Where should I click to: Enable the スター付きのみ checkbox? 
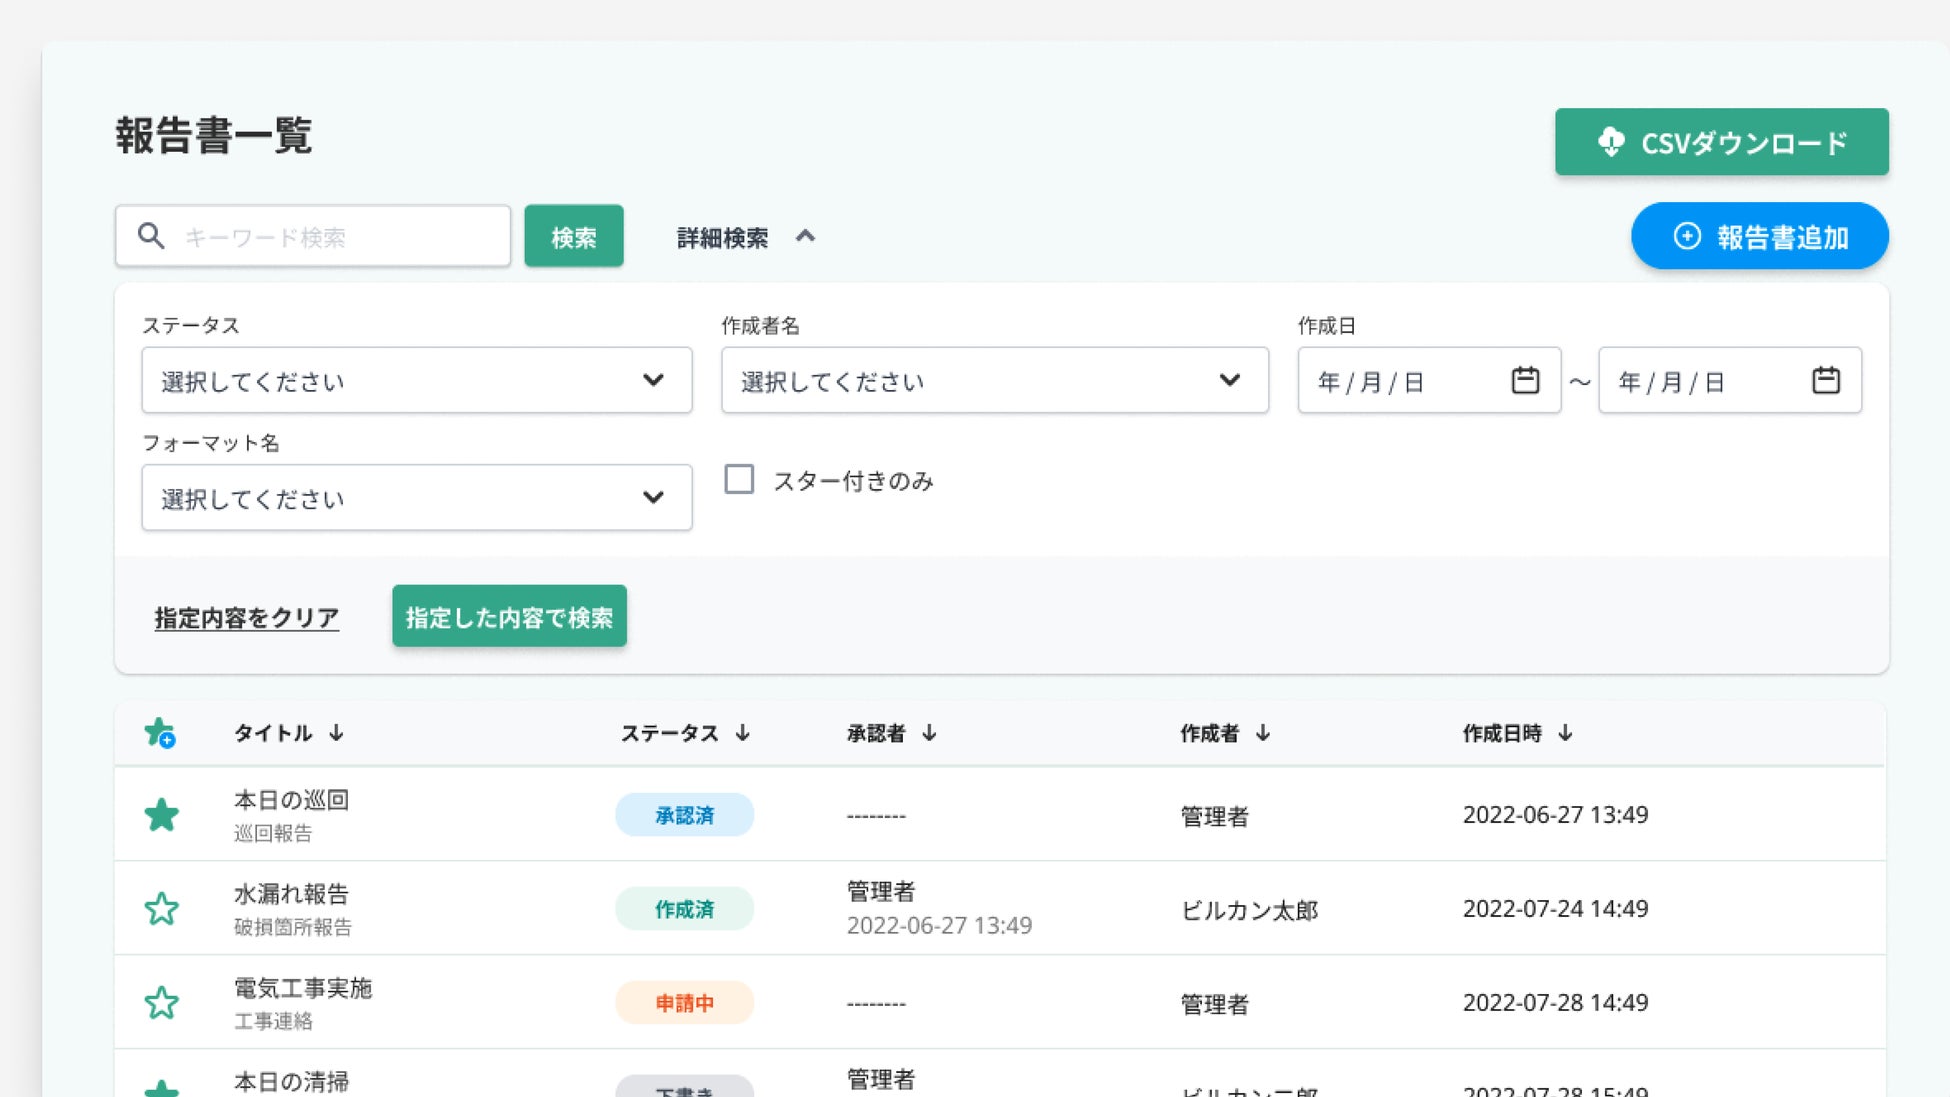[x=739, y=480]
